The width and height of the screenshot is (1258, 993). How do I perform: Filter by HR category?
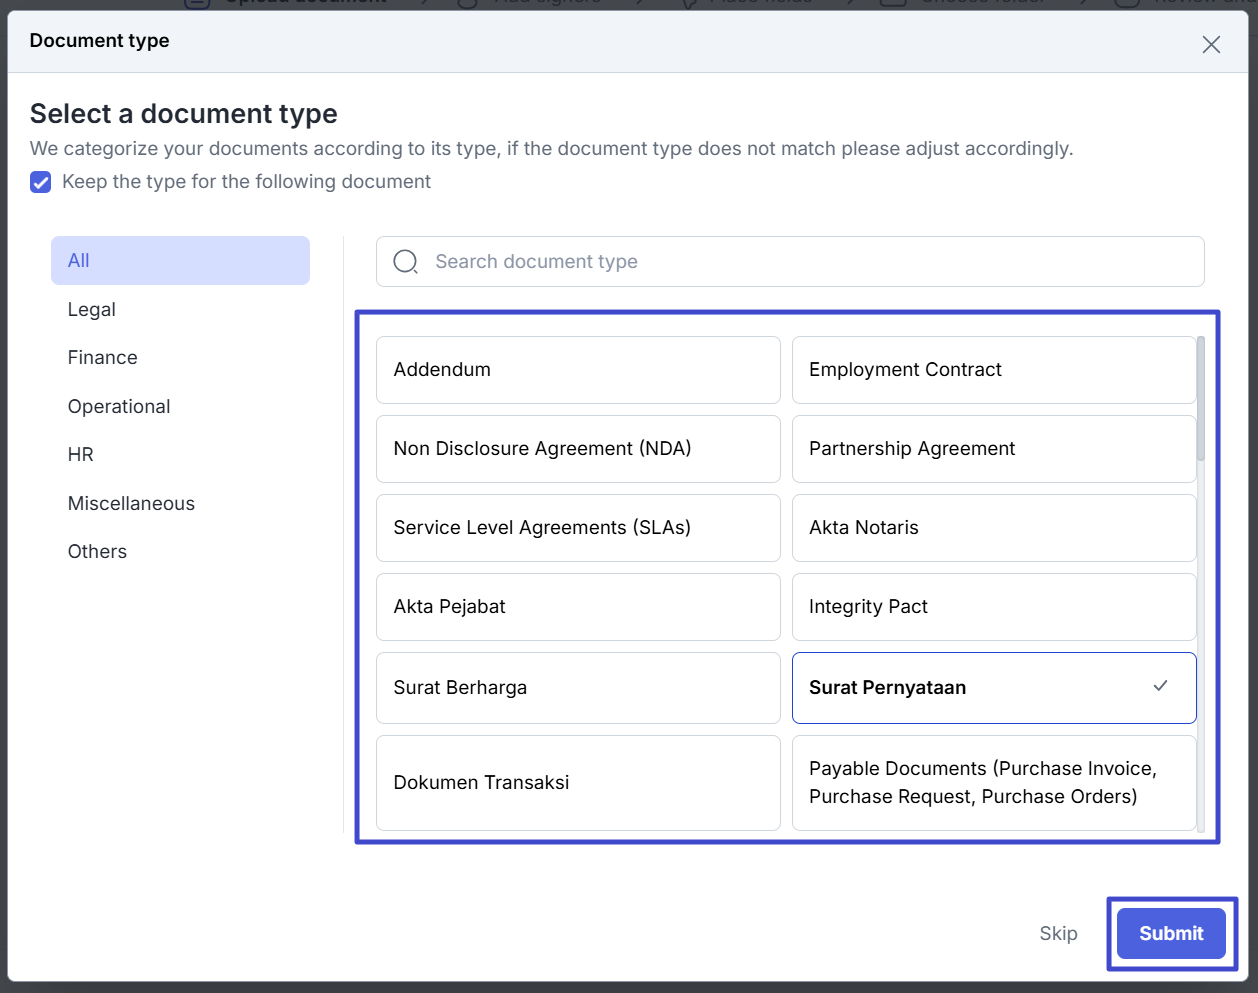[x=81, y=455]
